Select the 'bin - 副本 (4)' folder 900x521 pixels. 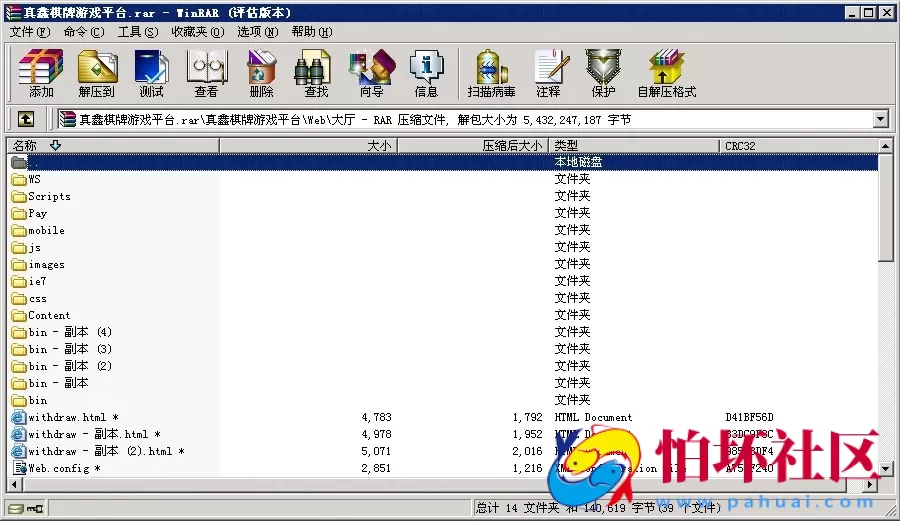pos(69,332)
